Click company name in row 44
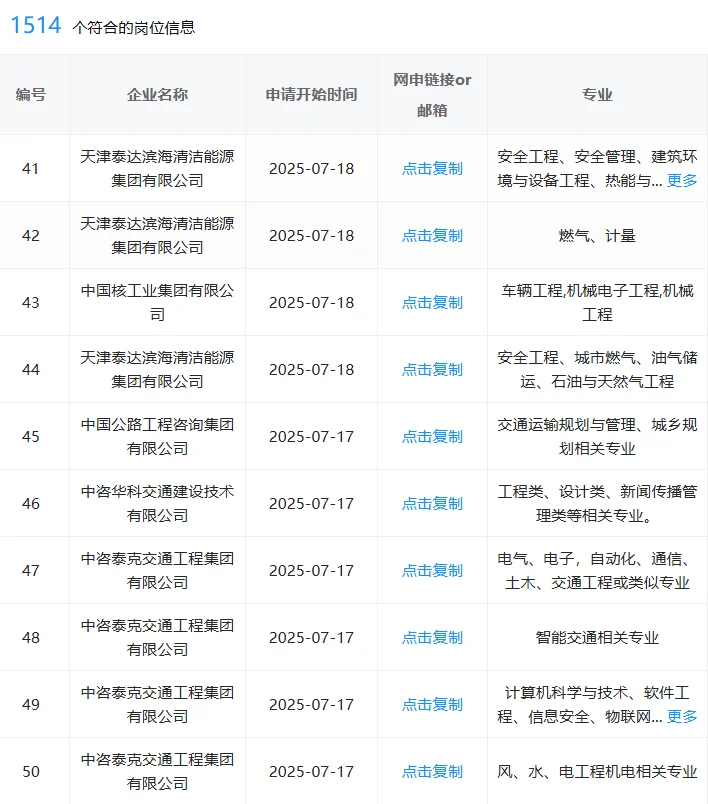This screenshot has height=804, width=708. (157, 370)
